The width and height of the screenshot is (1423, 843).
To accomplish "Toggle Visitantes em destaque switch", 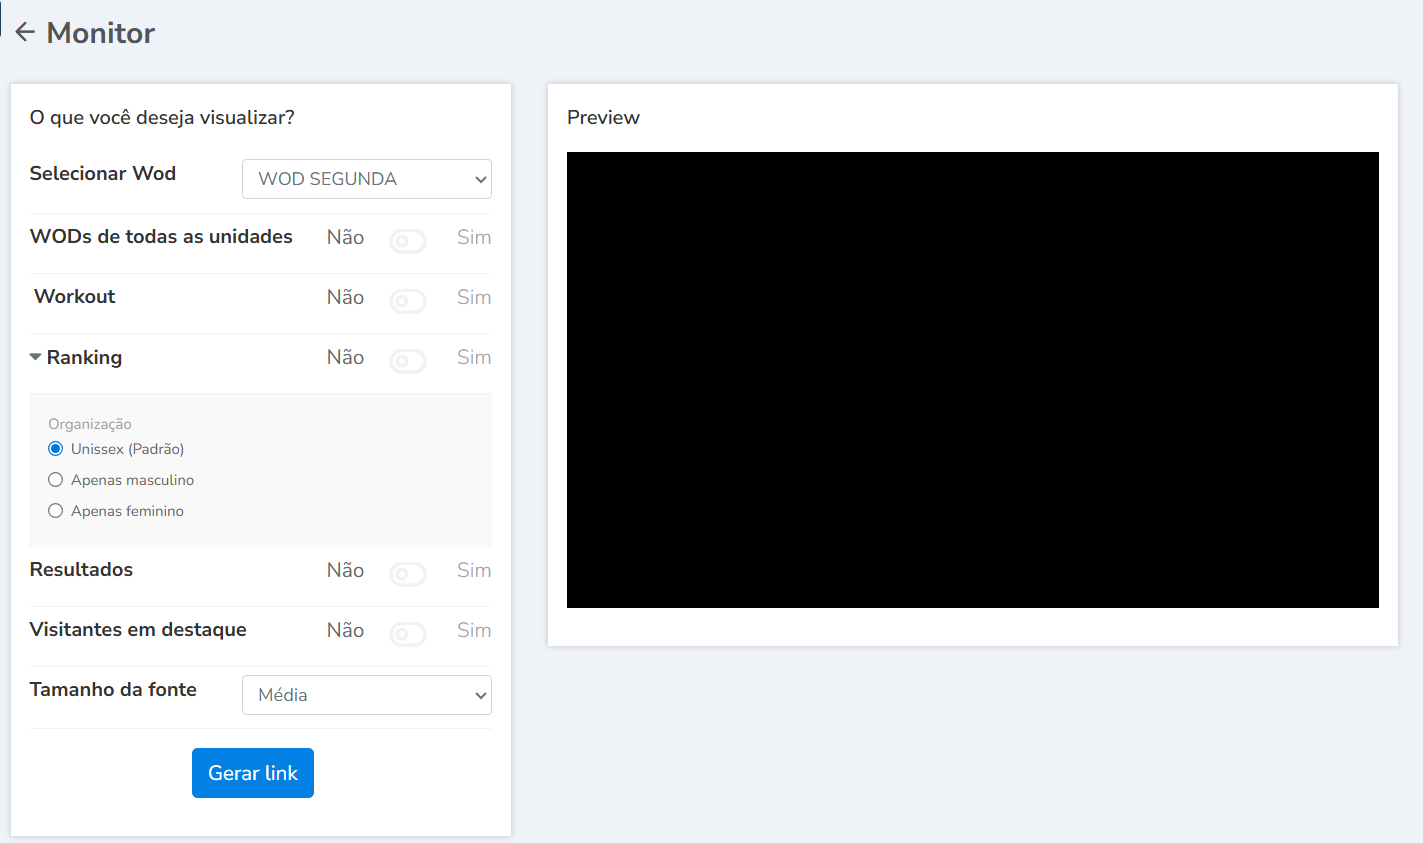I will pyautogui.click(x=408, y=634).
